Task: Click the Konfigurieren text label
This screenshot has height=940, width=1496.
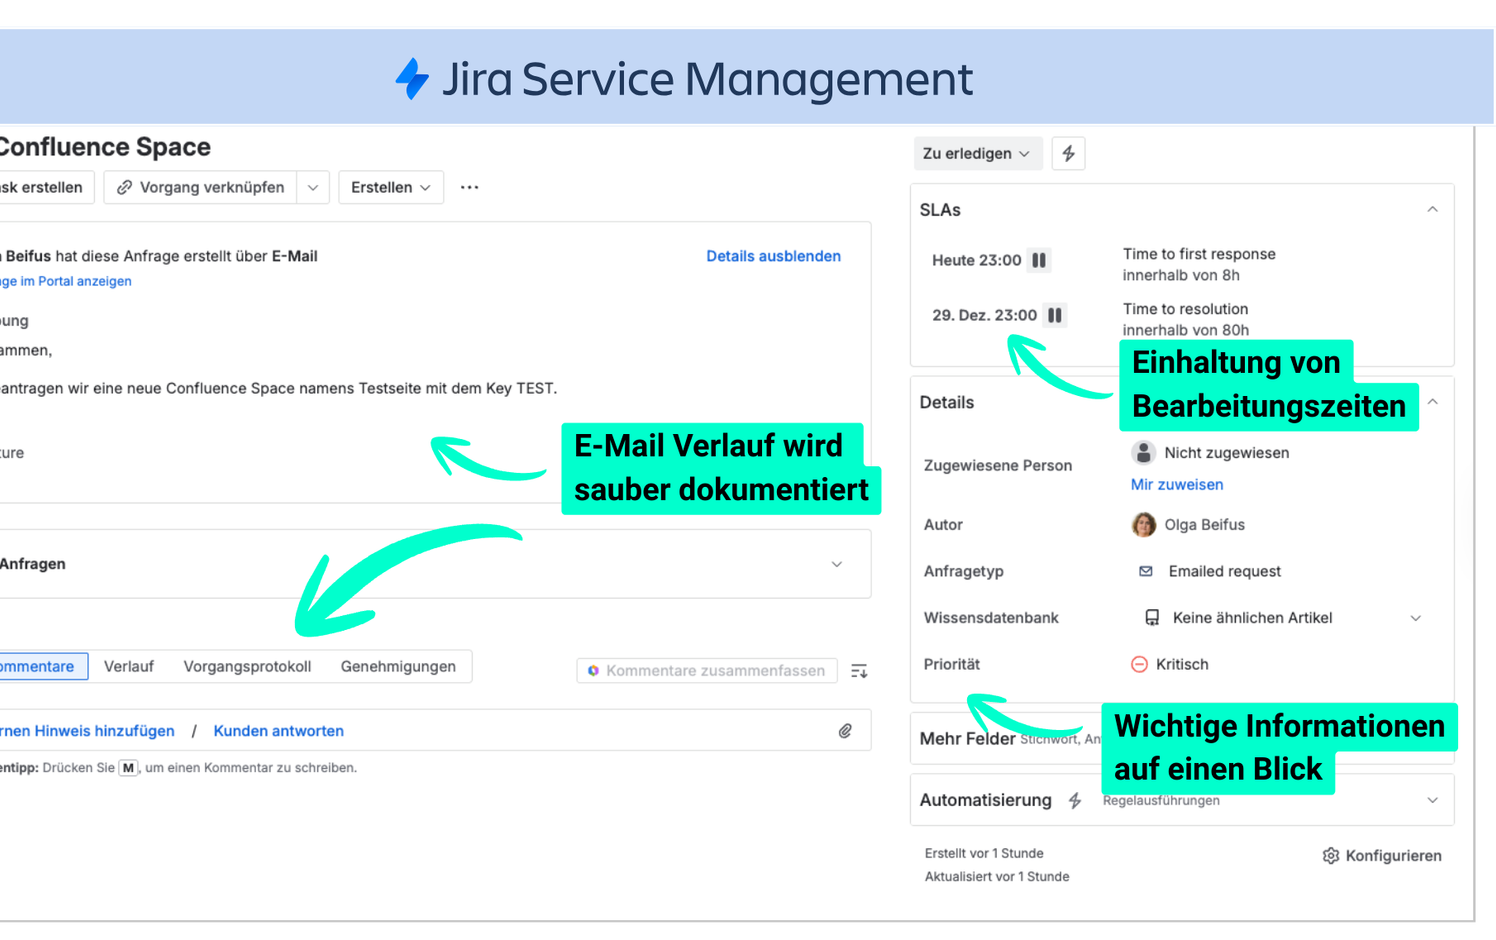Action: point(1393,856)
